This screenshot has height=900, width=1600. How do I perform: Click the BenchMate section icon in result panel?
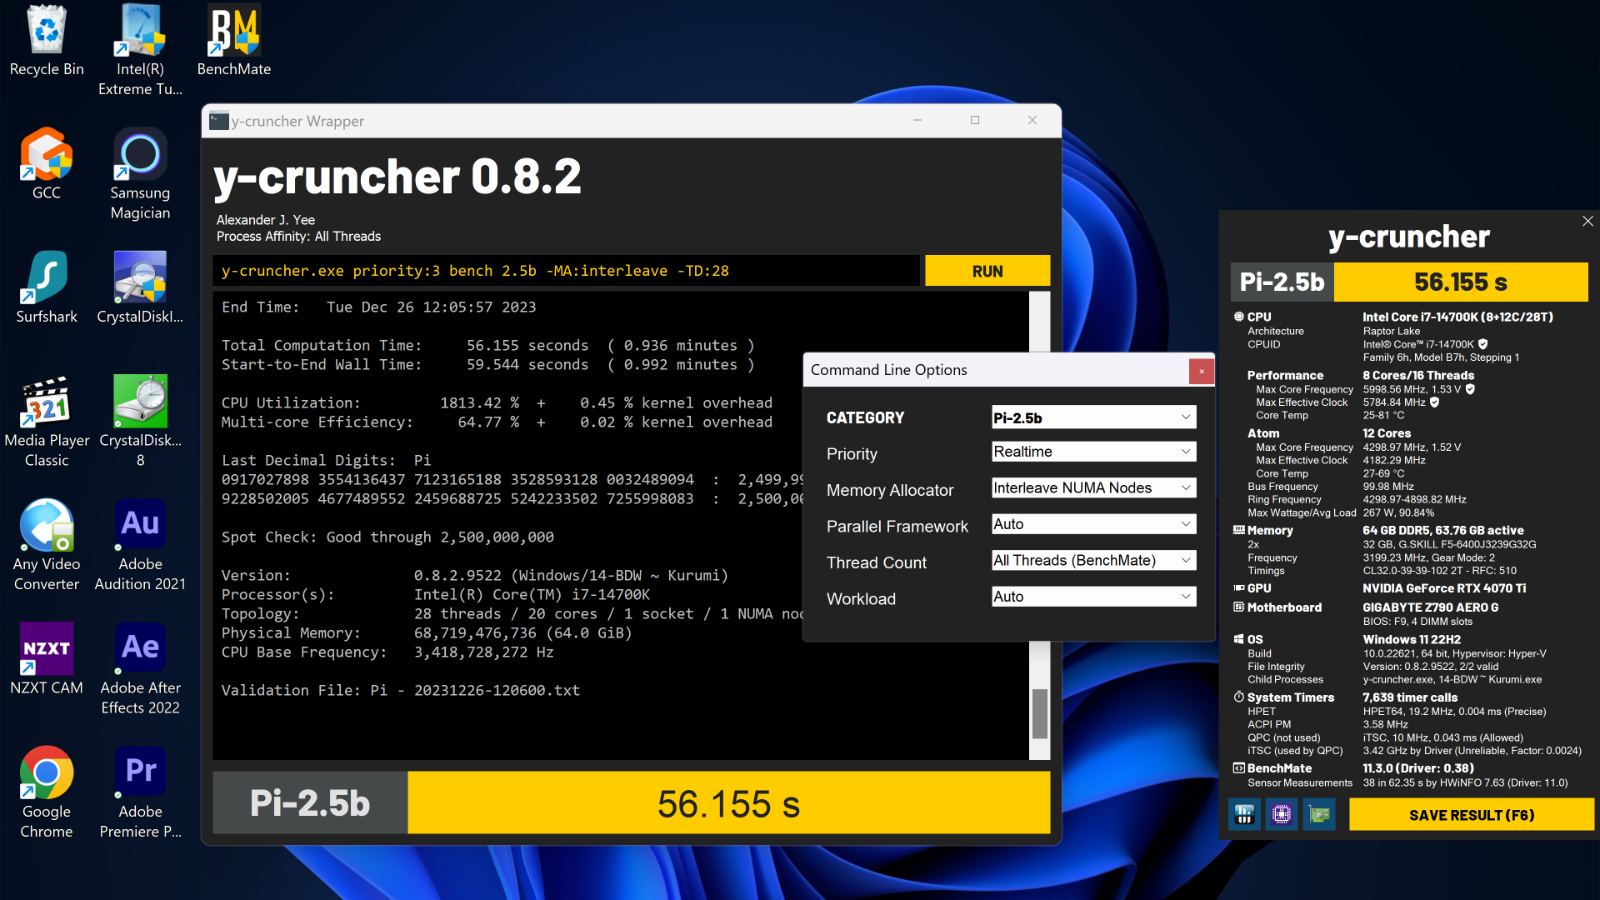coord(1239,768)
